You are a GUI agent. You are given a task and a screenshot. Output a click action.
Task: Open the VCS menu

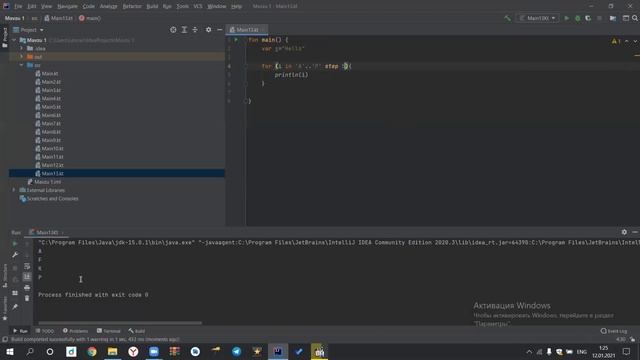click(198, 6)
